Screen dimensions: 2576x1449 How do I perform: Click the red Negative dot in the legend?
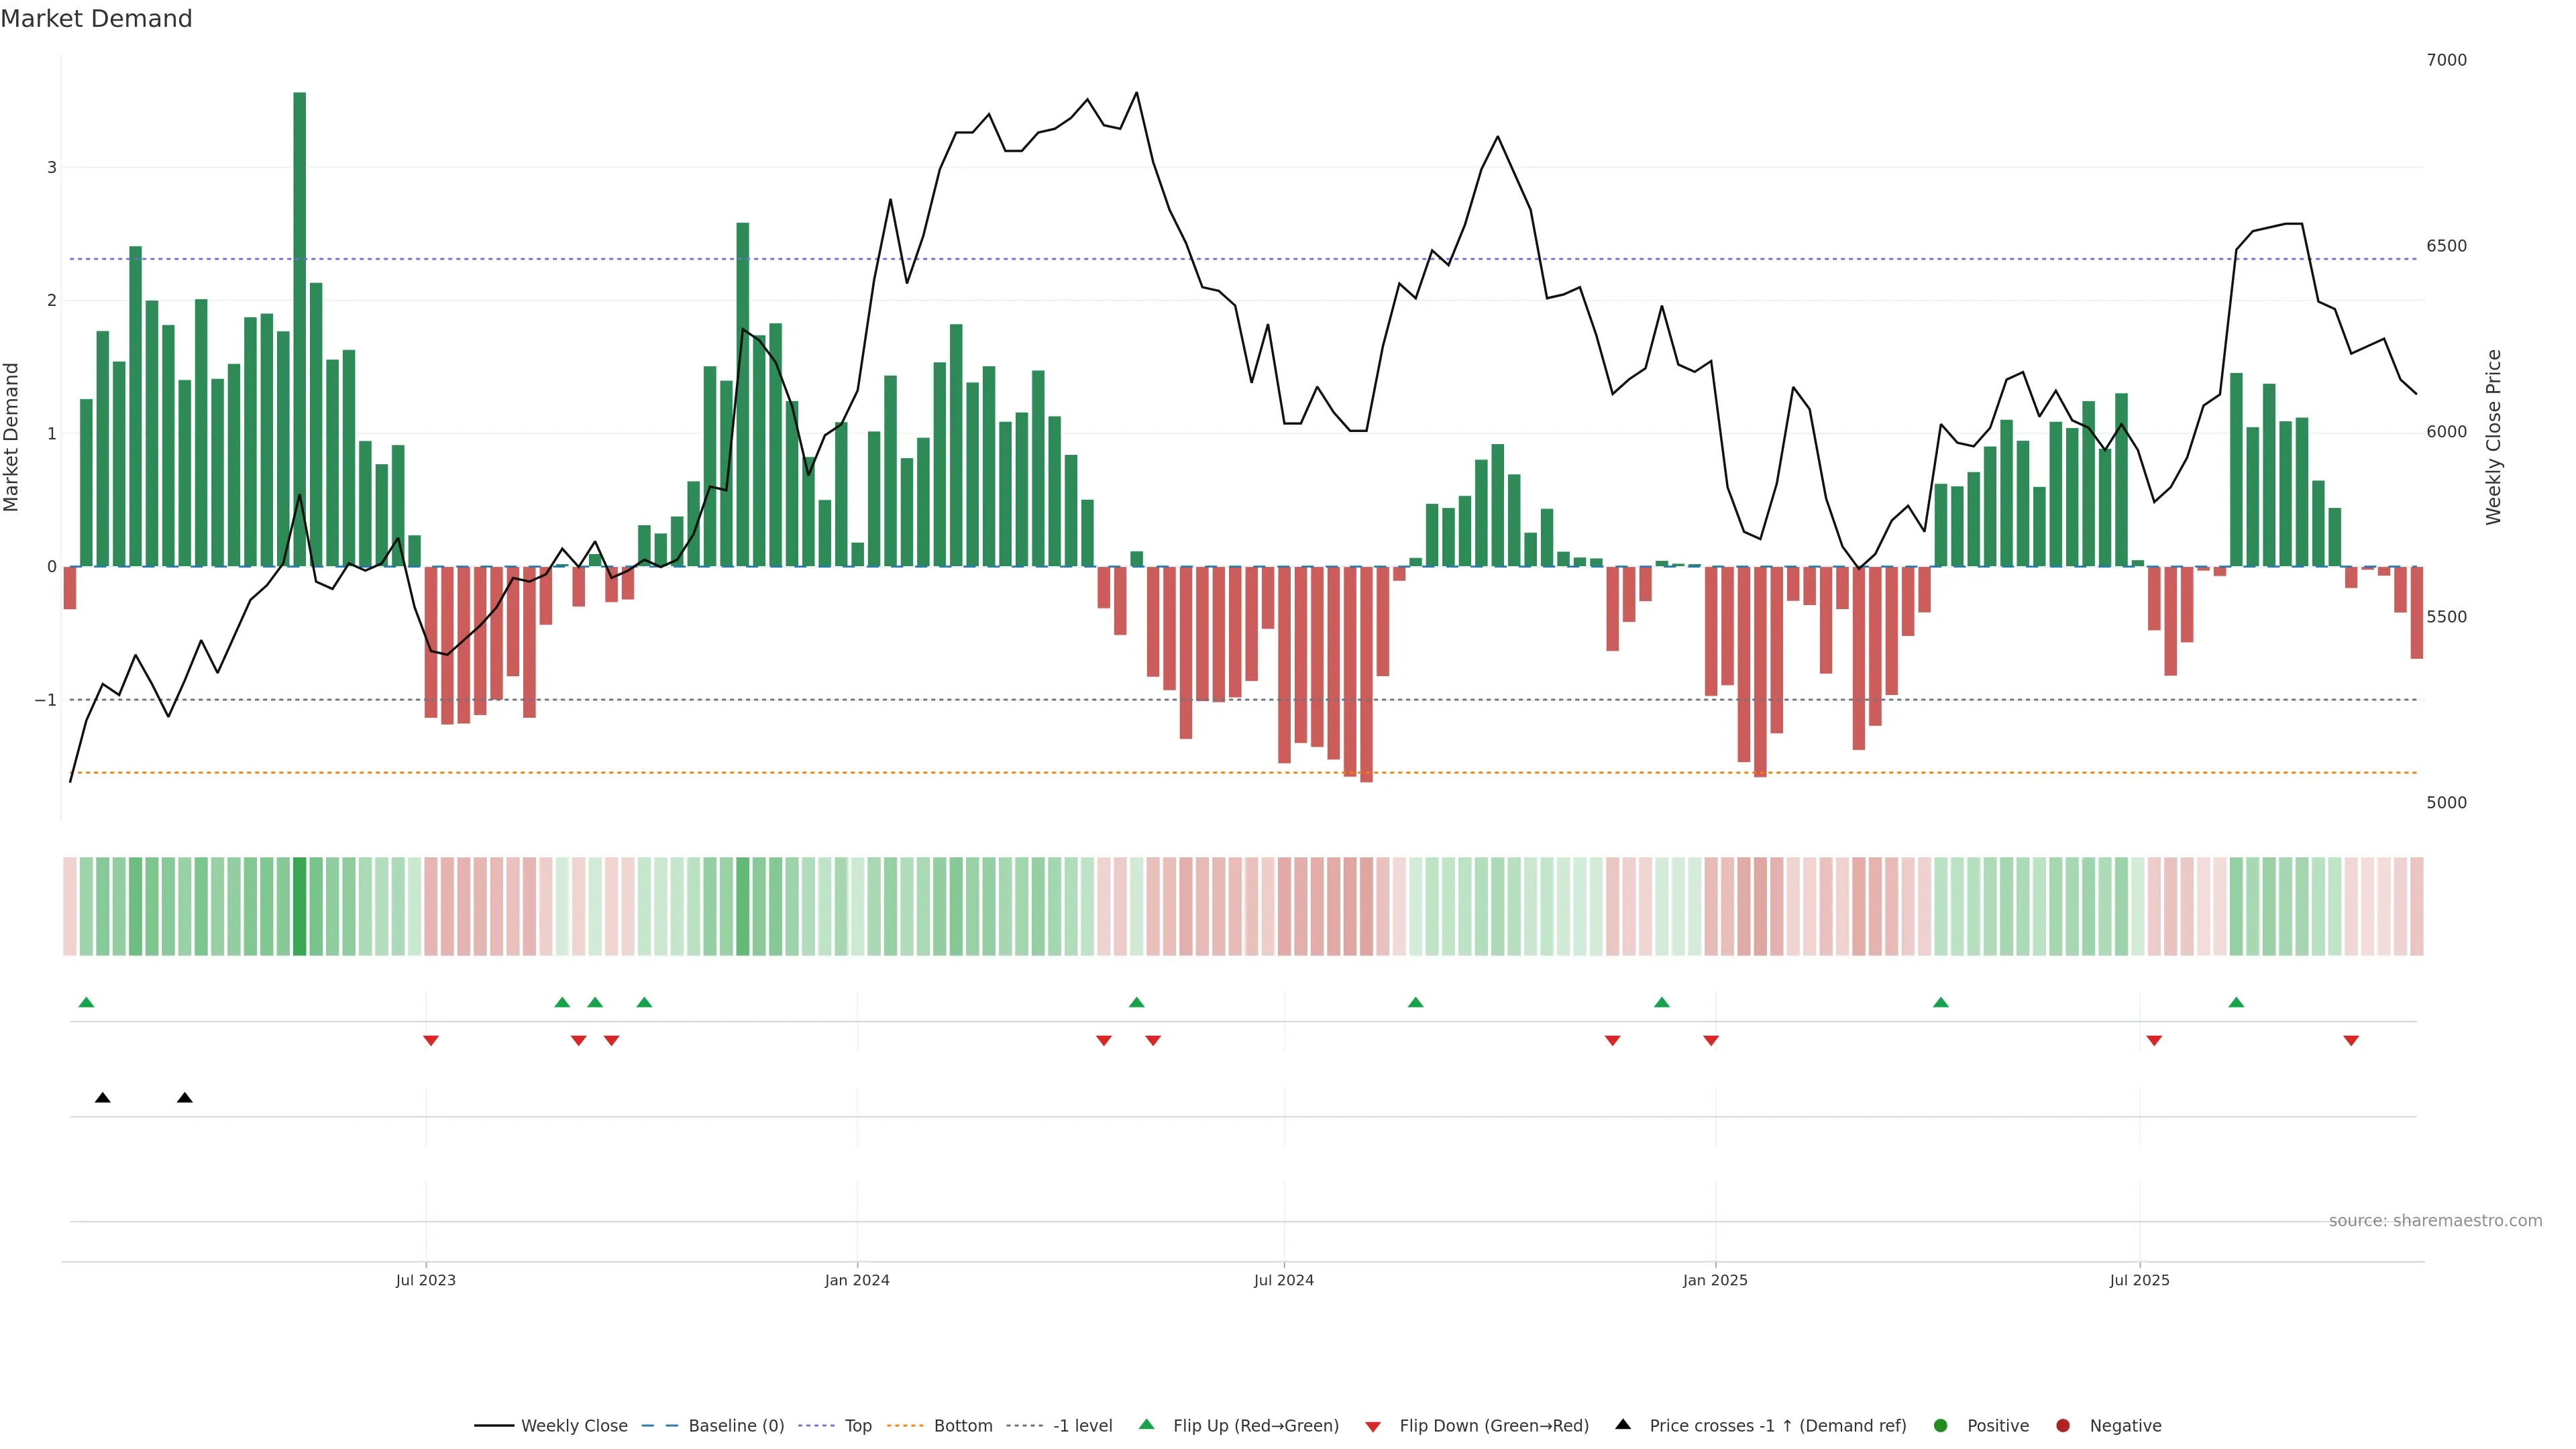tap(2063, 1425)
